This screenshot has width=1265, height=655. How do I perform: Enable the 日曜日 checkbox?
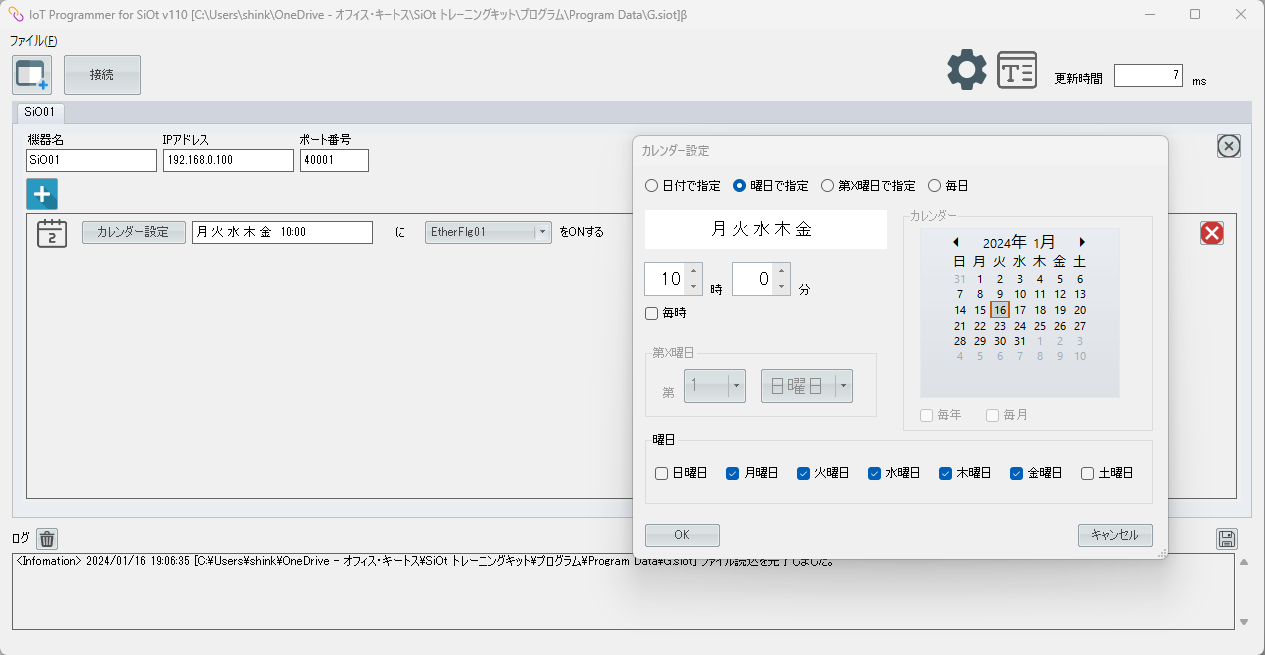coord(661,474)
